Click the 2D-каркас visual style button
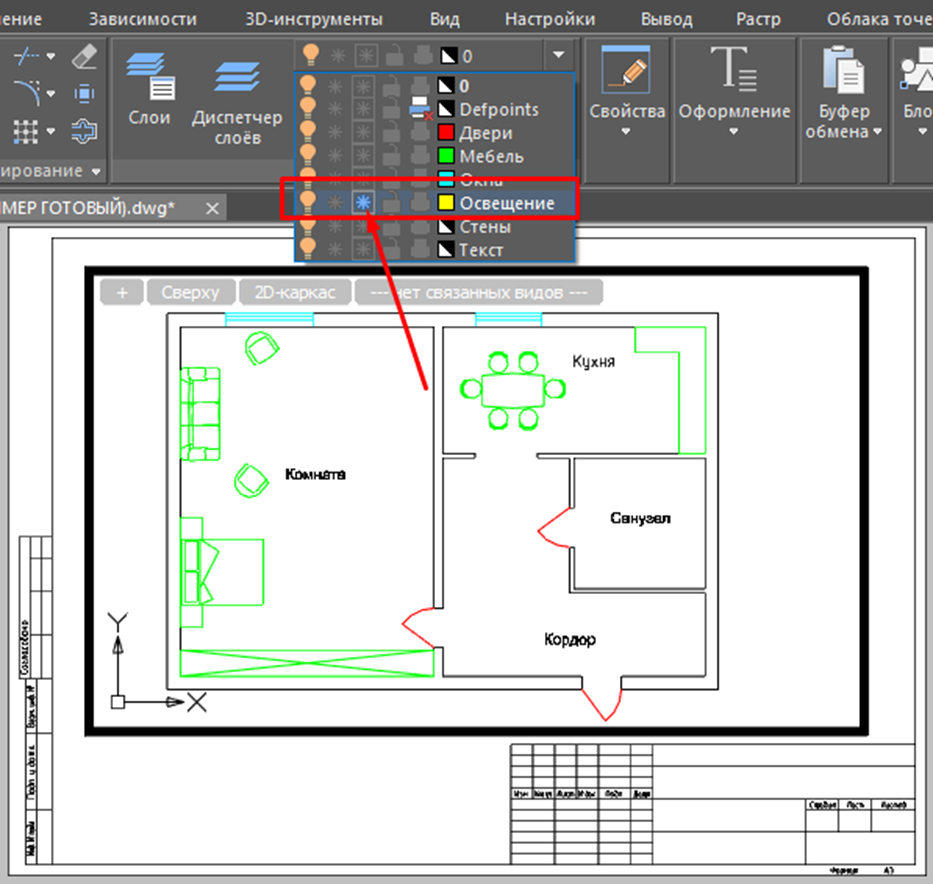 (296, 292)
